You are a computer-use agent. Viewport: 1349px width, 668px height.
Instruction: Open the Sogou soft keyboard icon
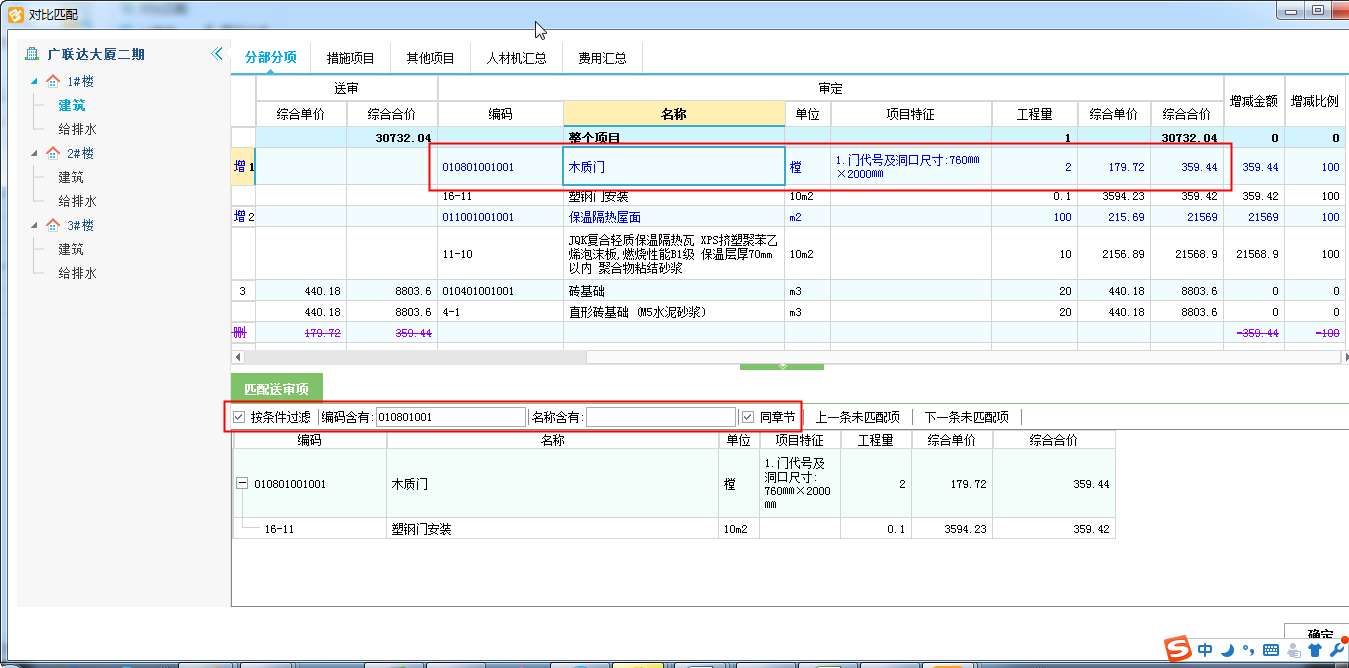click(1271, 650)
